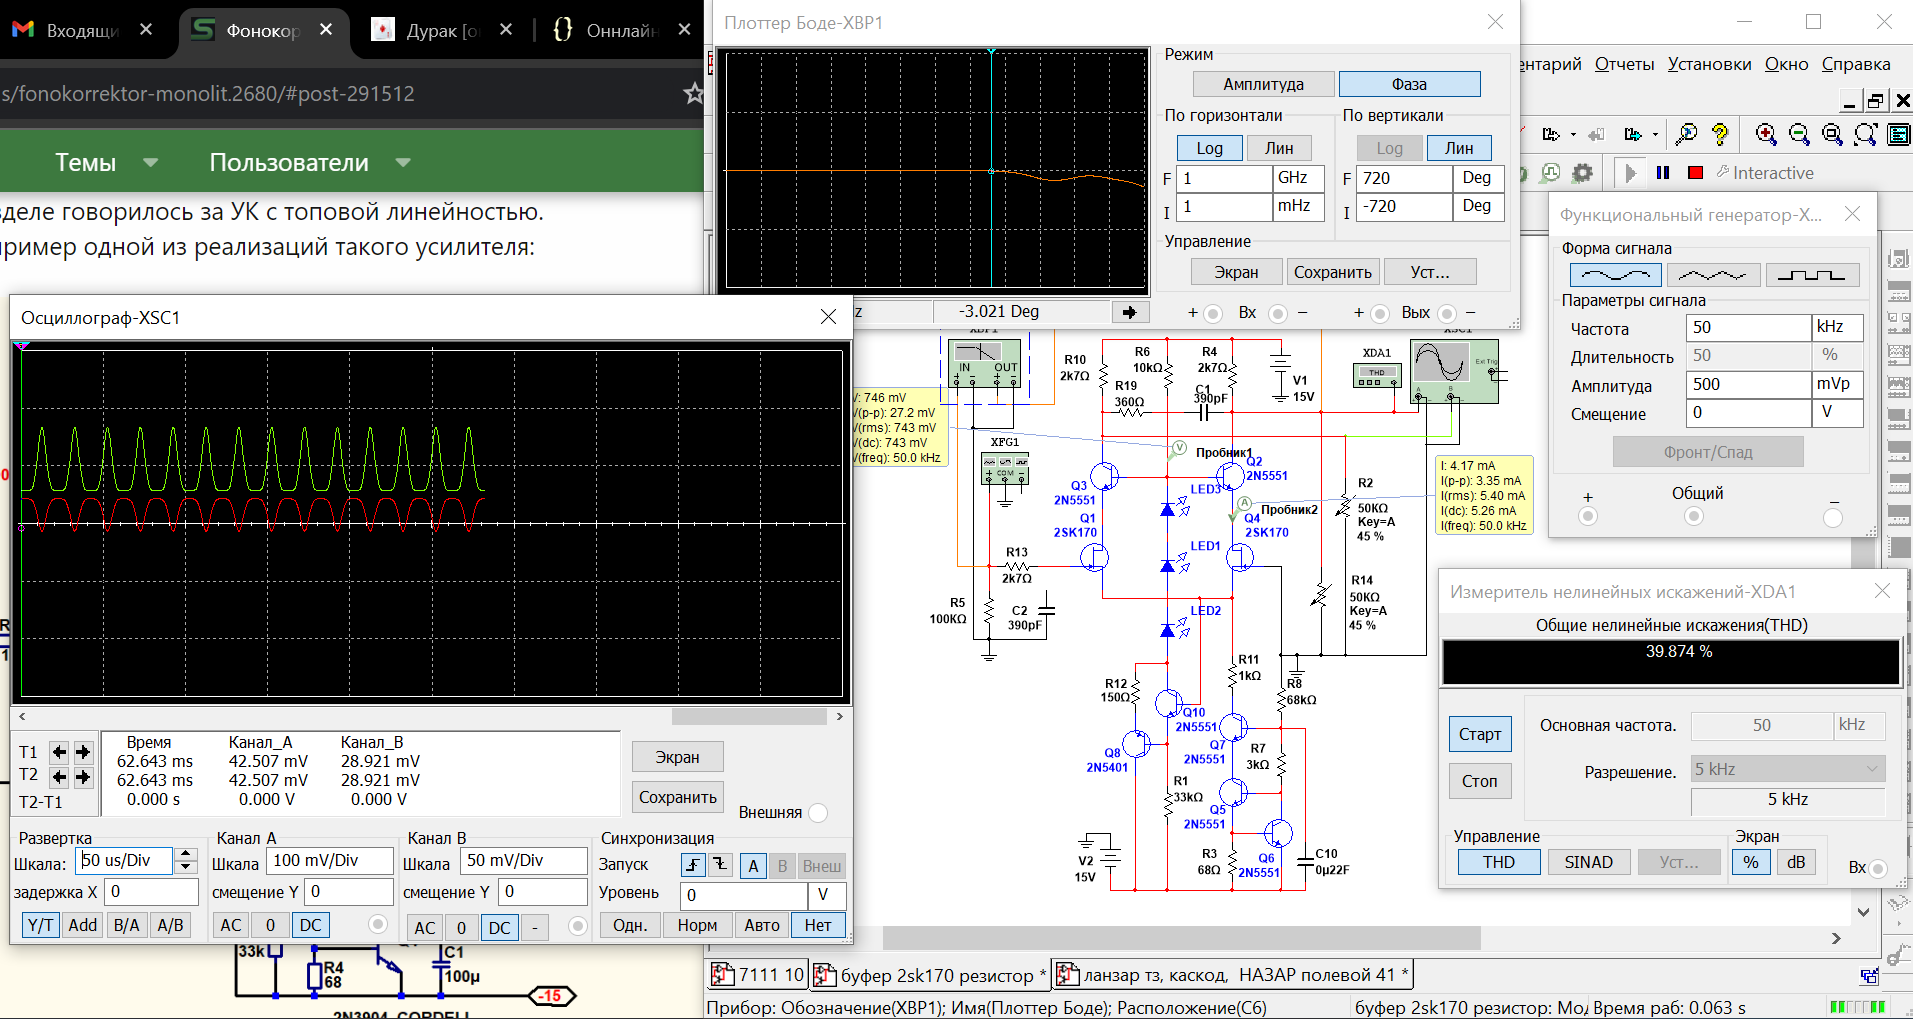The height and width of the screenshot is (1019, 1913).
Task: Switch to Дурак browser tab
Action: [x=441, y=30]
